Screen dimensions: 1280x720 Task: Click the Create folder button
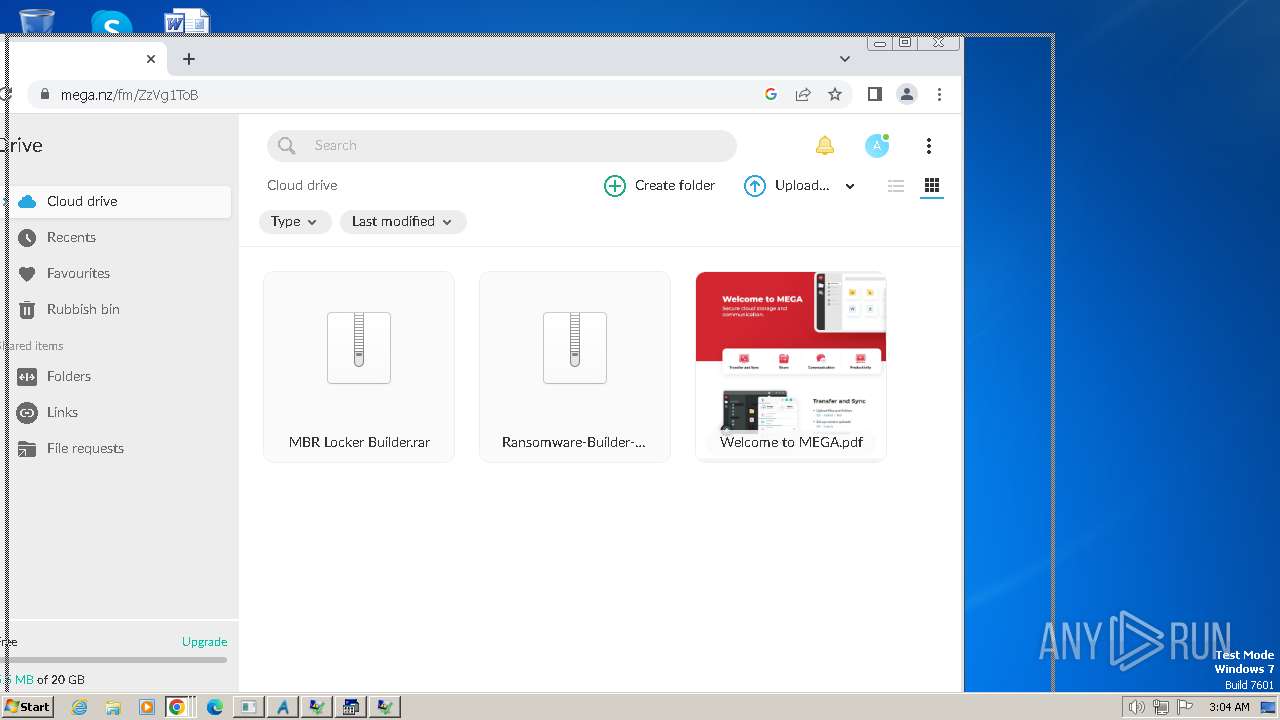point(660,186)
